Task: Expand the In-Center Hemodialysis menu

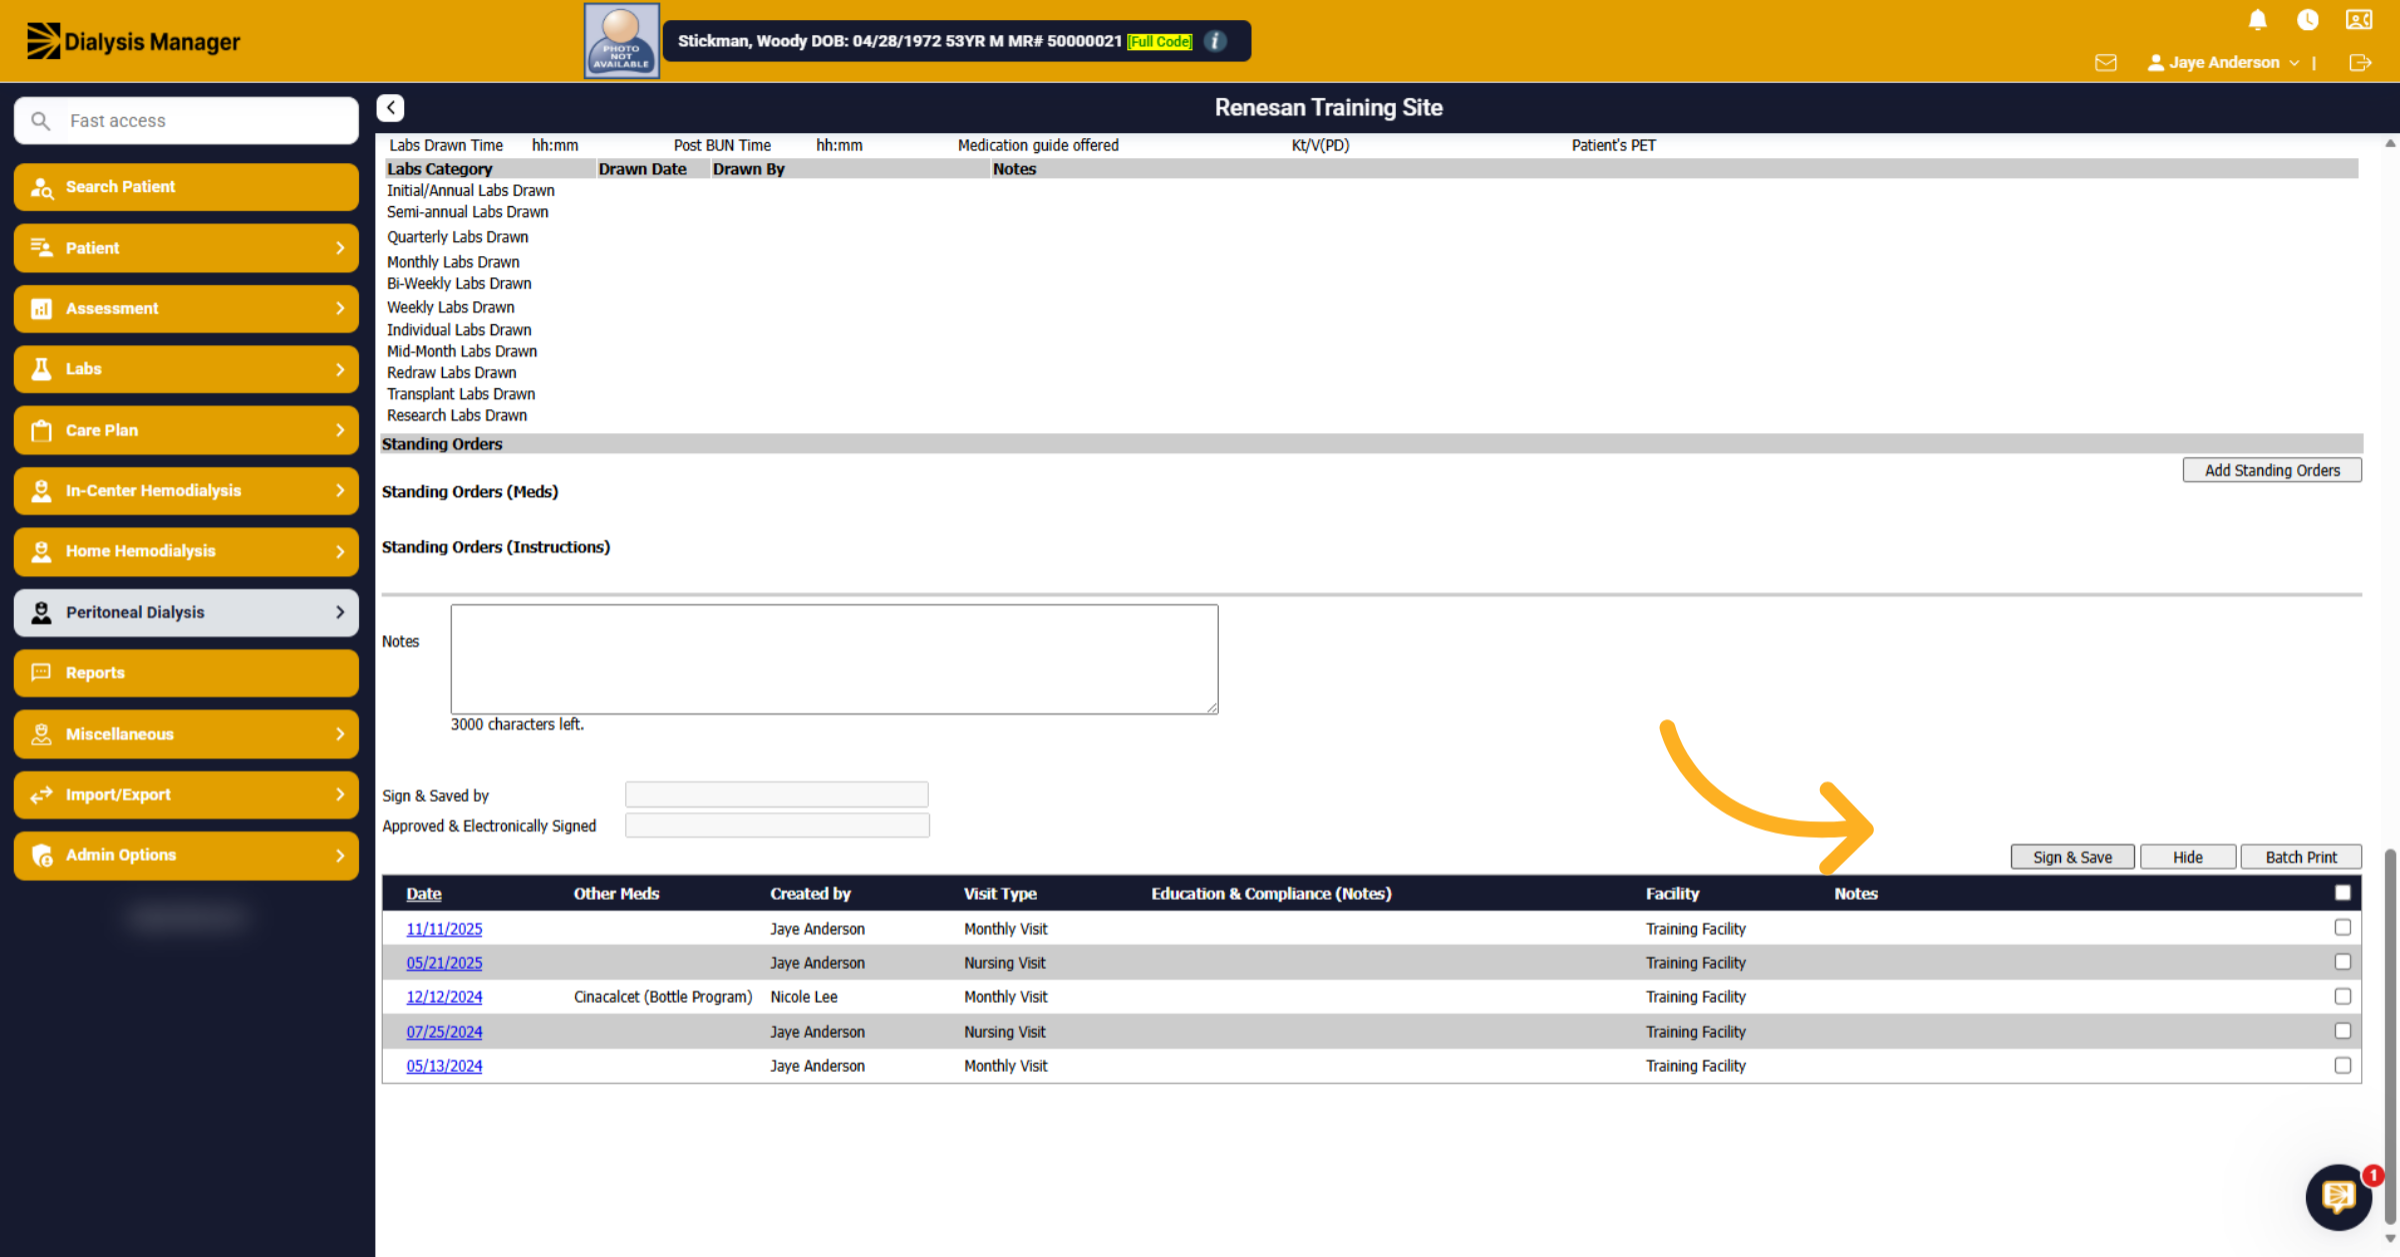Action: pos(186,491)
